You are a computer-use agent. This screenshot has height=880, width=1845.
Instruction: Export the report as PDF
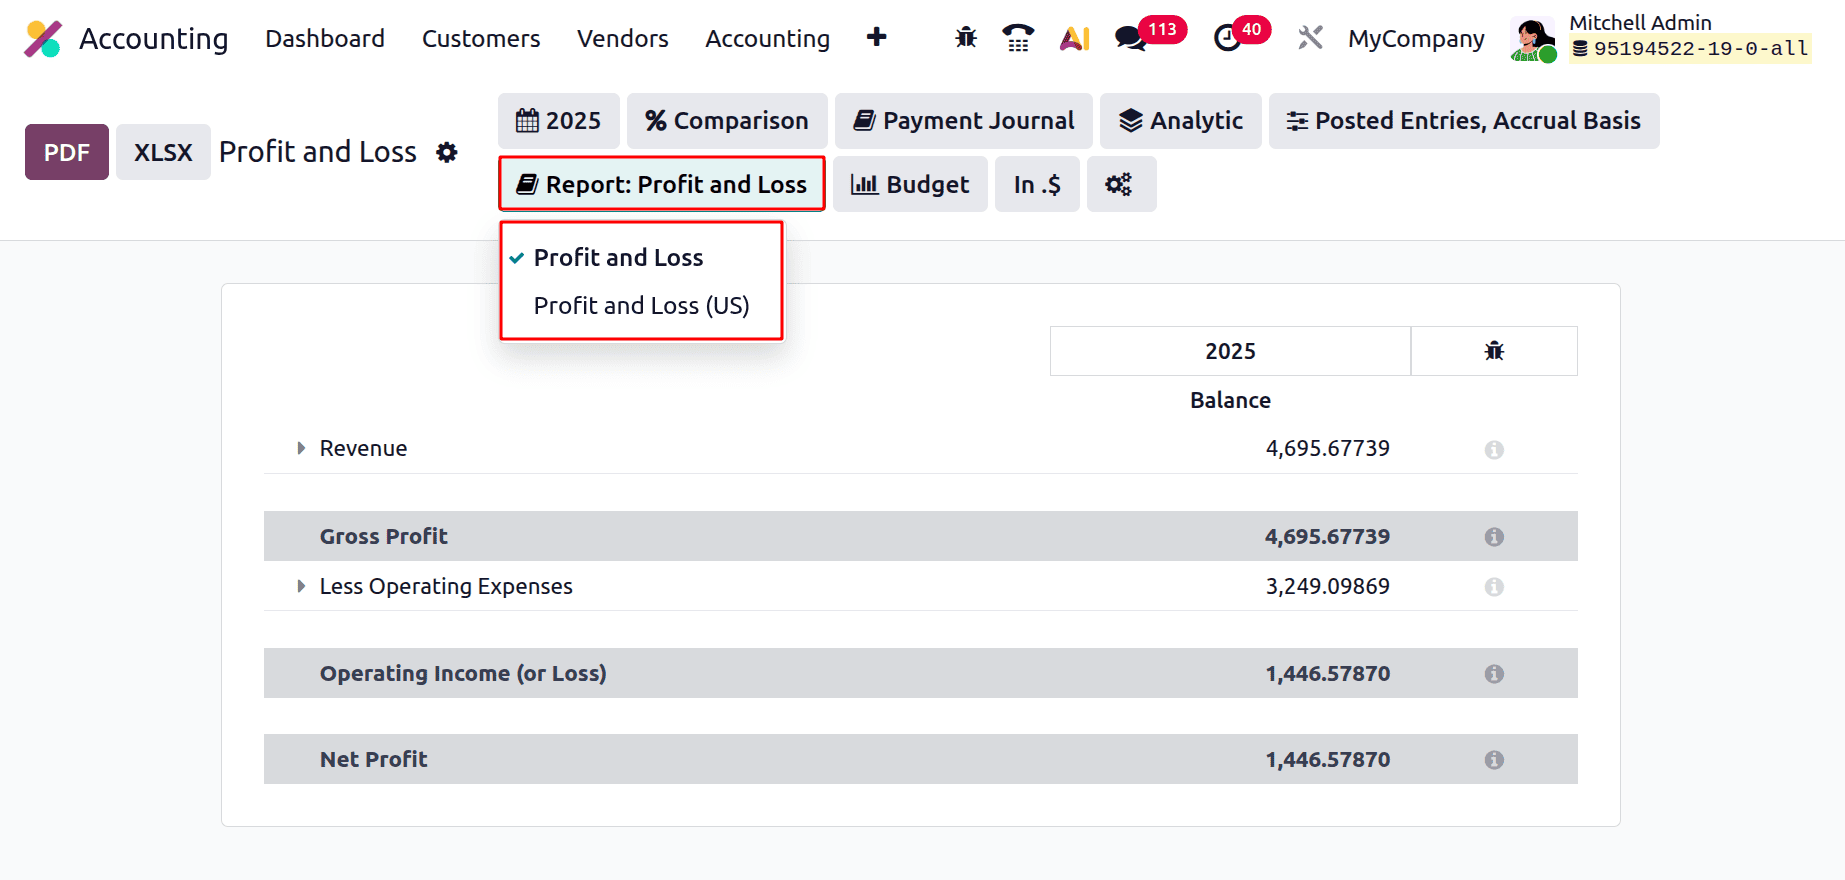67,152
